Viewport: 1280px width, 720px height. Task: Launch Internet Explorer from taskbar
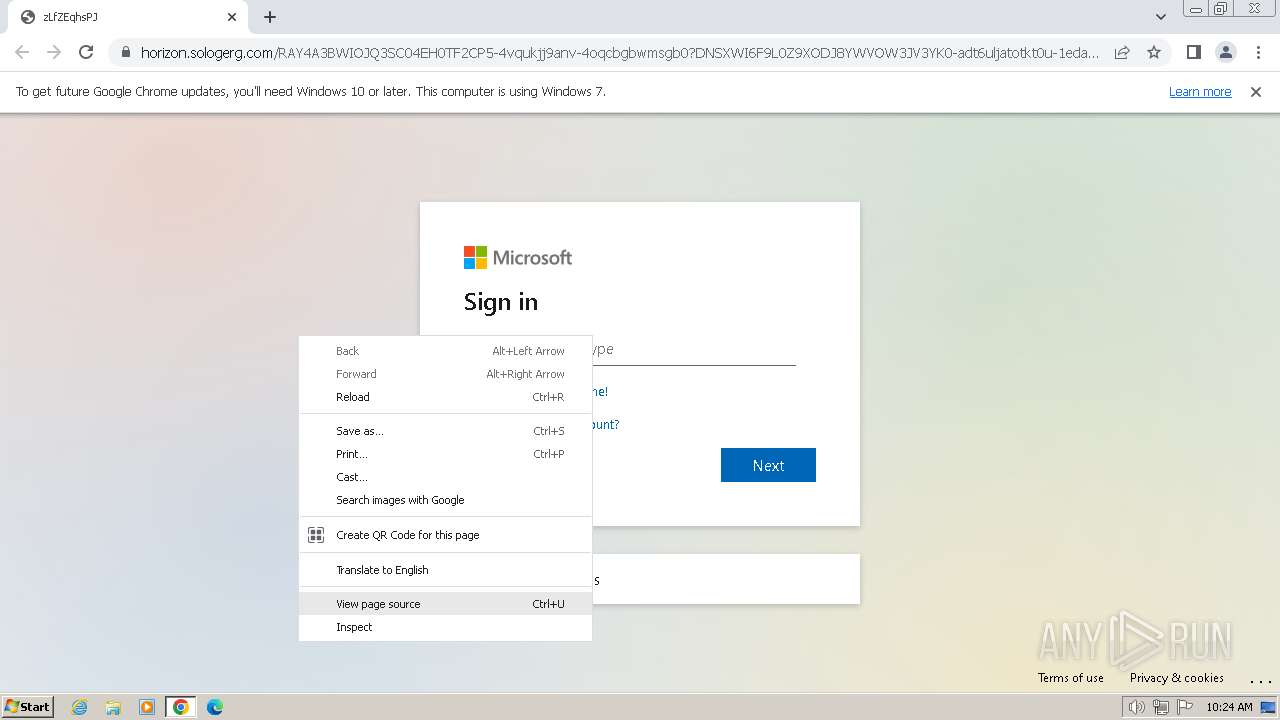pos(80,707)
